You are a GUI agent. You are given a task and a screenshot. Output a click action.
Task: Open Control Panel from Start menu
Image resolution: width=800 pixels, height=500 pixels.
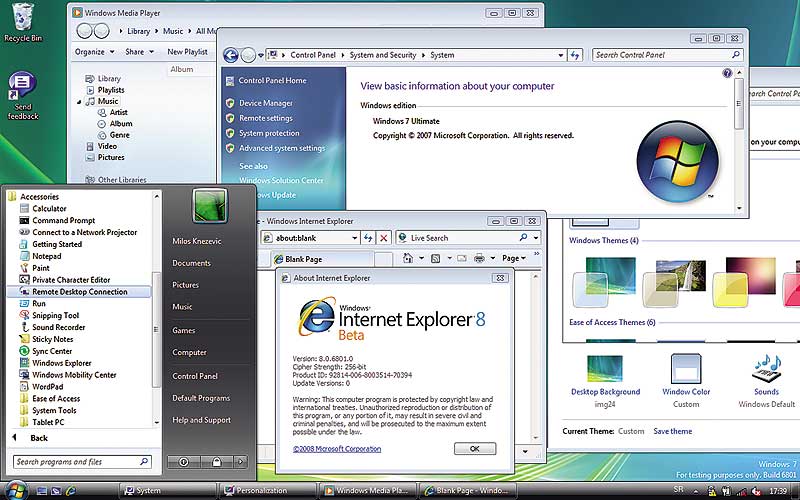pyautogui.click(x=195, y=376)
